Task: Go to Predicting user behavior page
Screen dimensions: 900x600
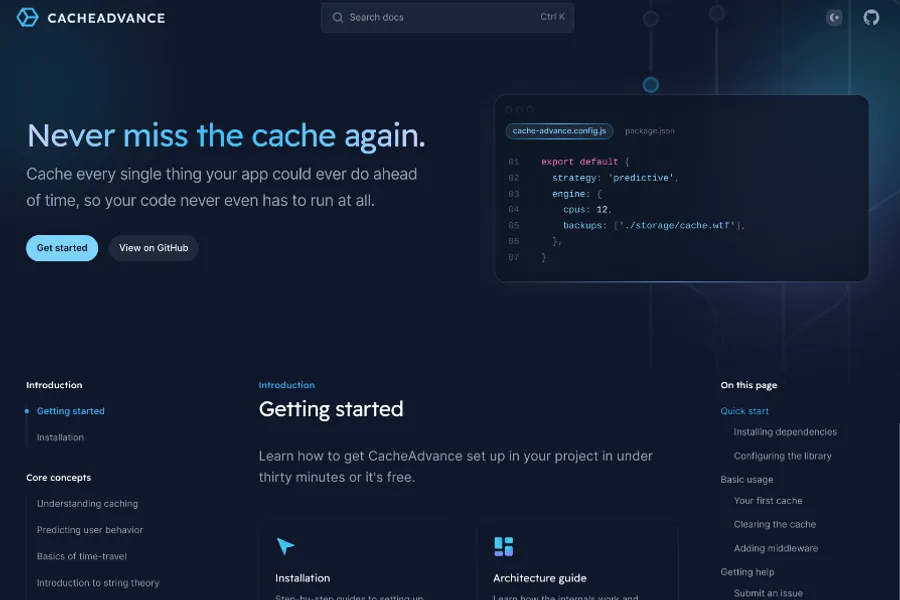Action: [x=90, y=530]
